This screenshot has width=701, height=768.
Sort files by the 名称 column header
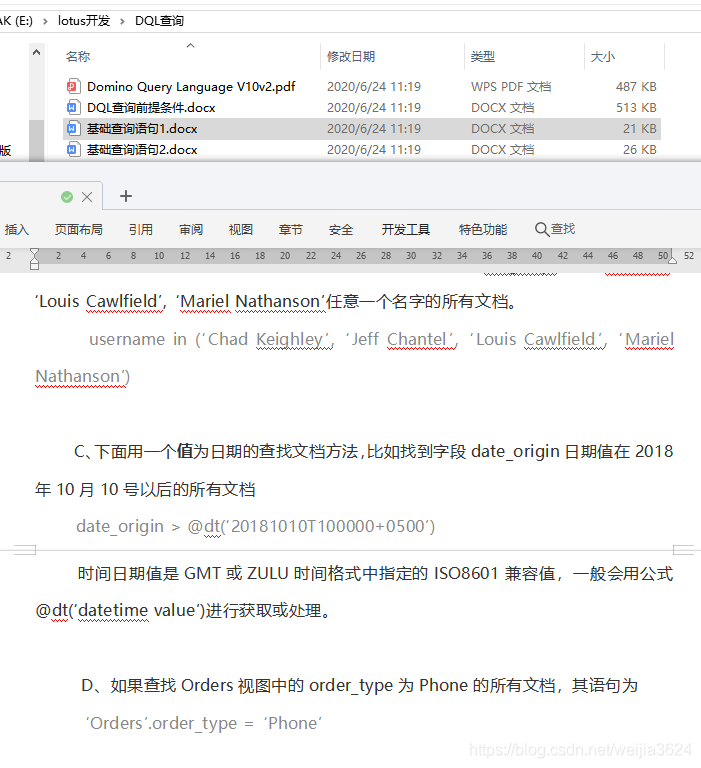pyautogui.click(x=78, y=57)
